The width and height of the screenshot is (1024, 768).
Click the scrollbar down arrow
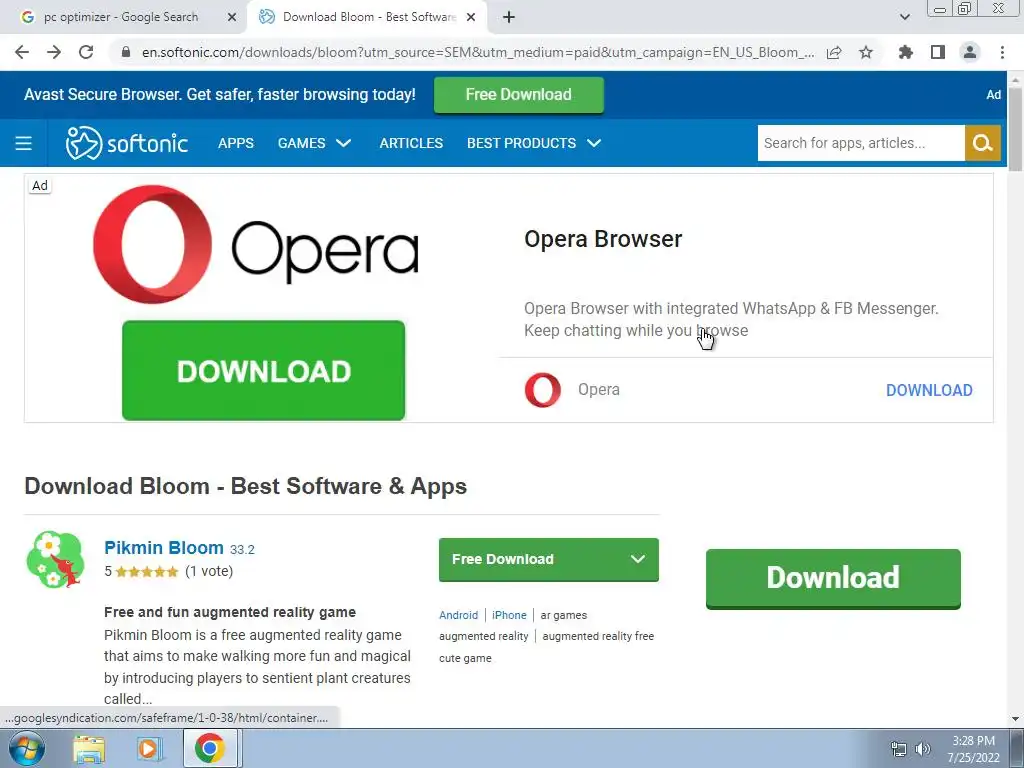[1015, 719]
